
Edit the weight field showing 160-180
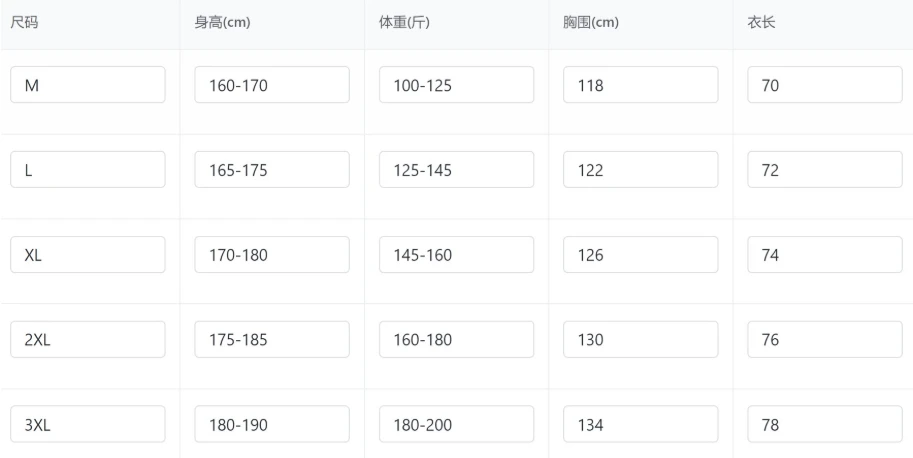tap(456, 340)
